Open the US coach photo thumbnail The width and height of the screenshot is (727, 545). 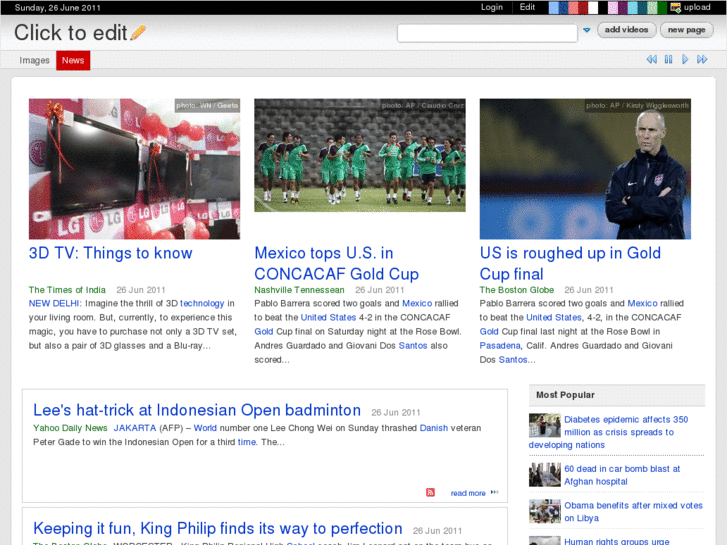click(585, 169)
